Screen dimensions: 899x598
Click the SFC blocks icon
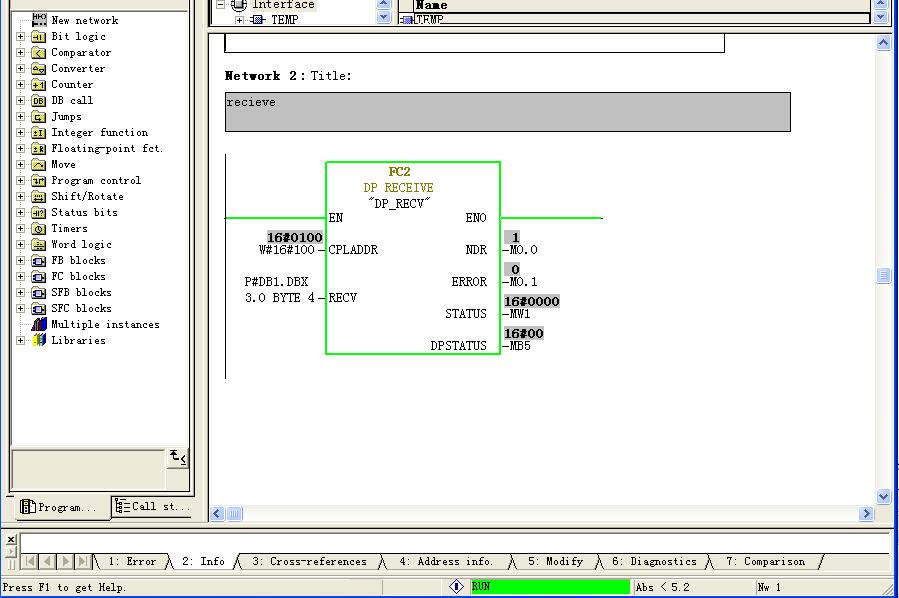pyautogui.click(x=38, y=310)
